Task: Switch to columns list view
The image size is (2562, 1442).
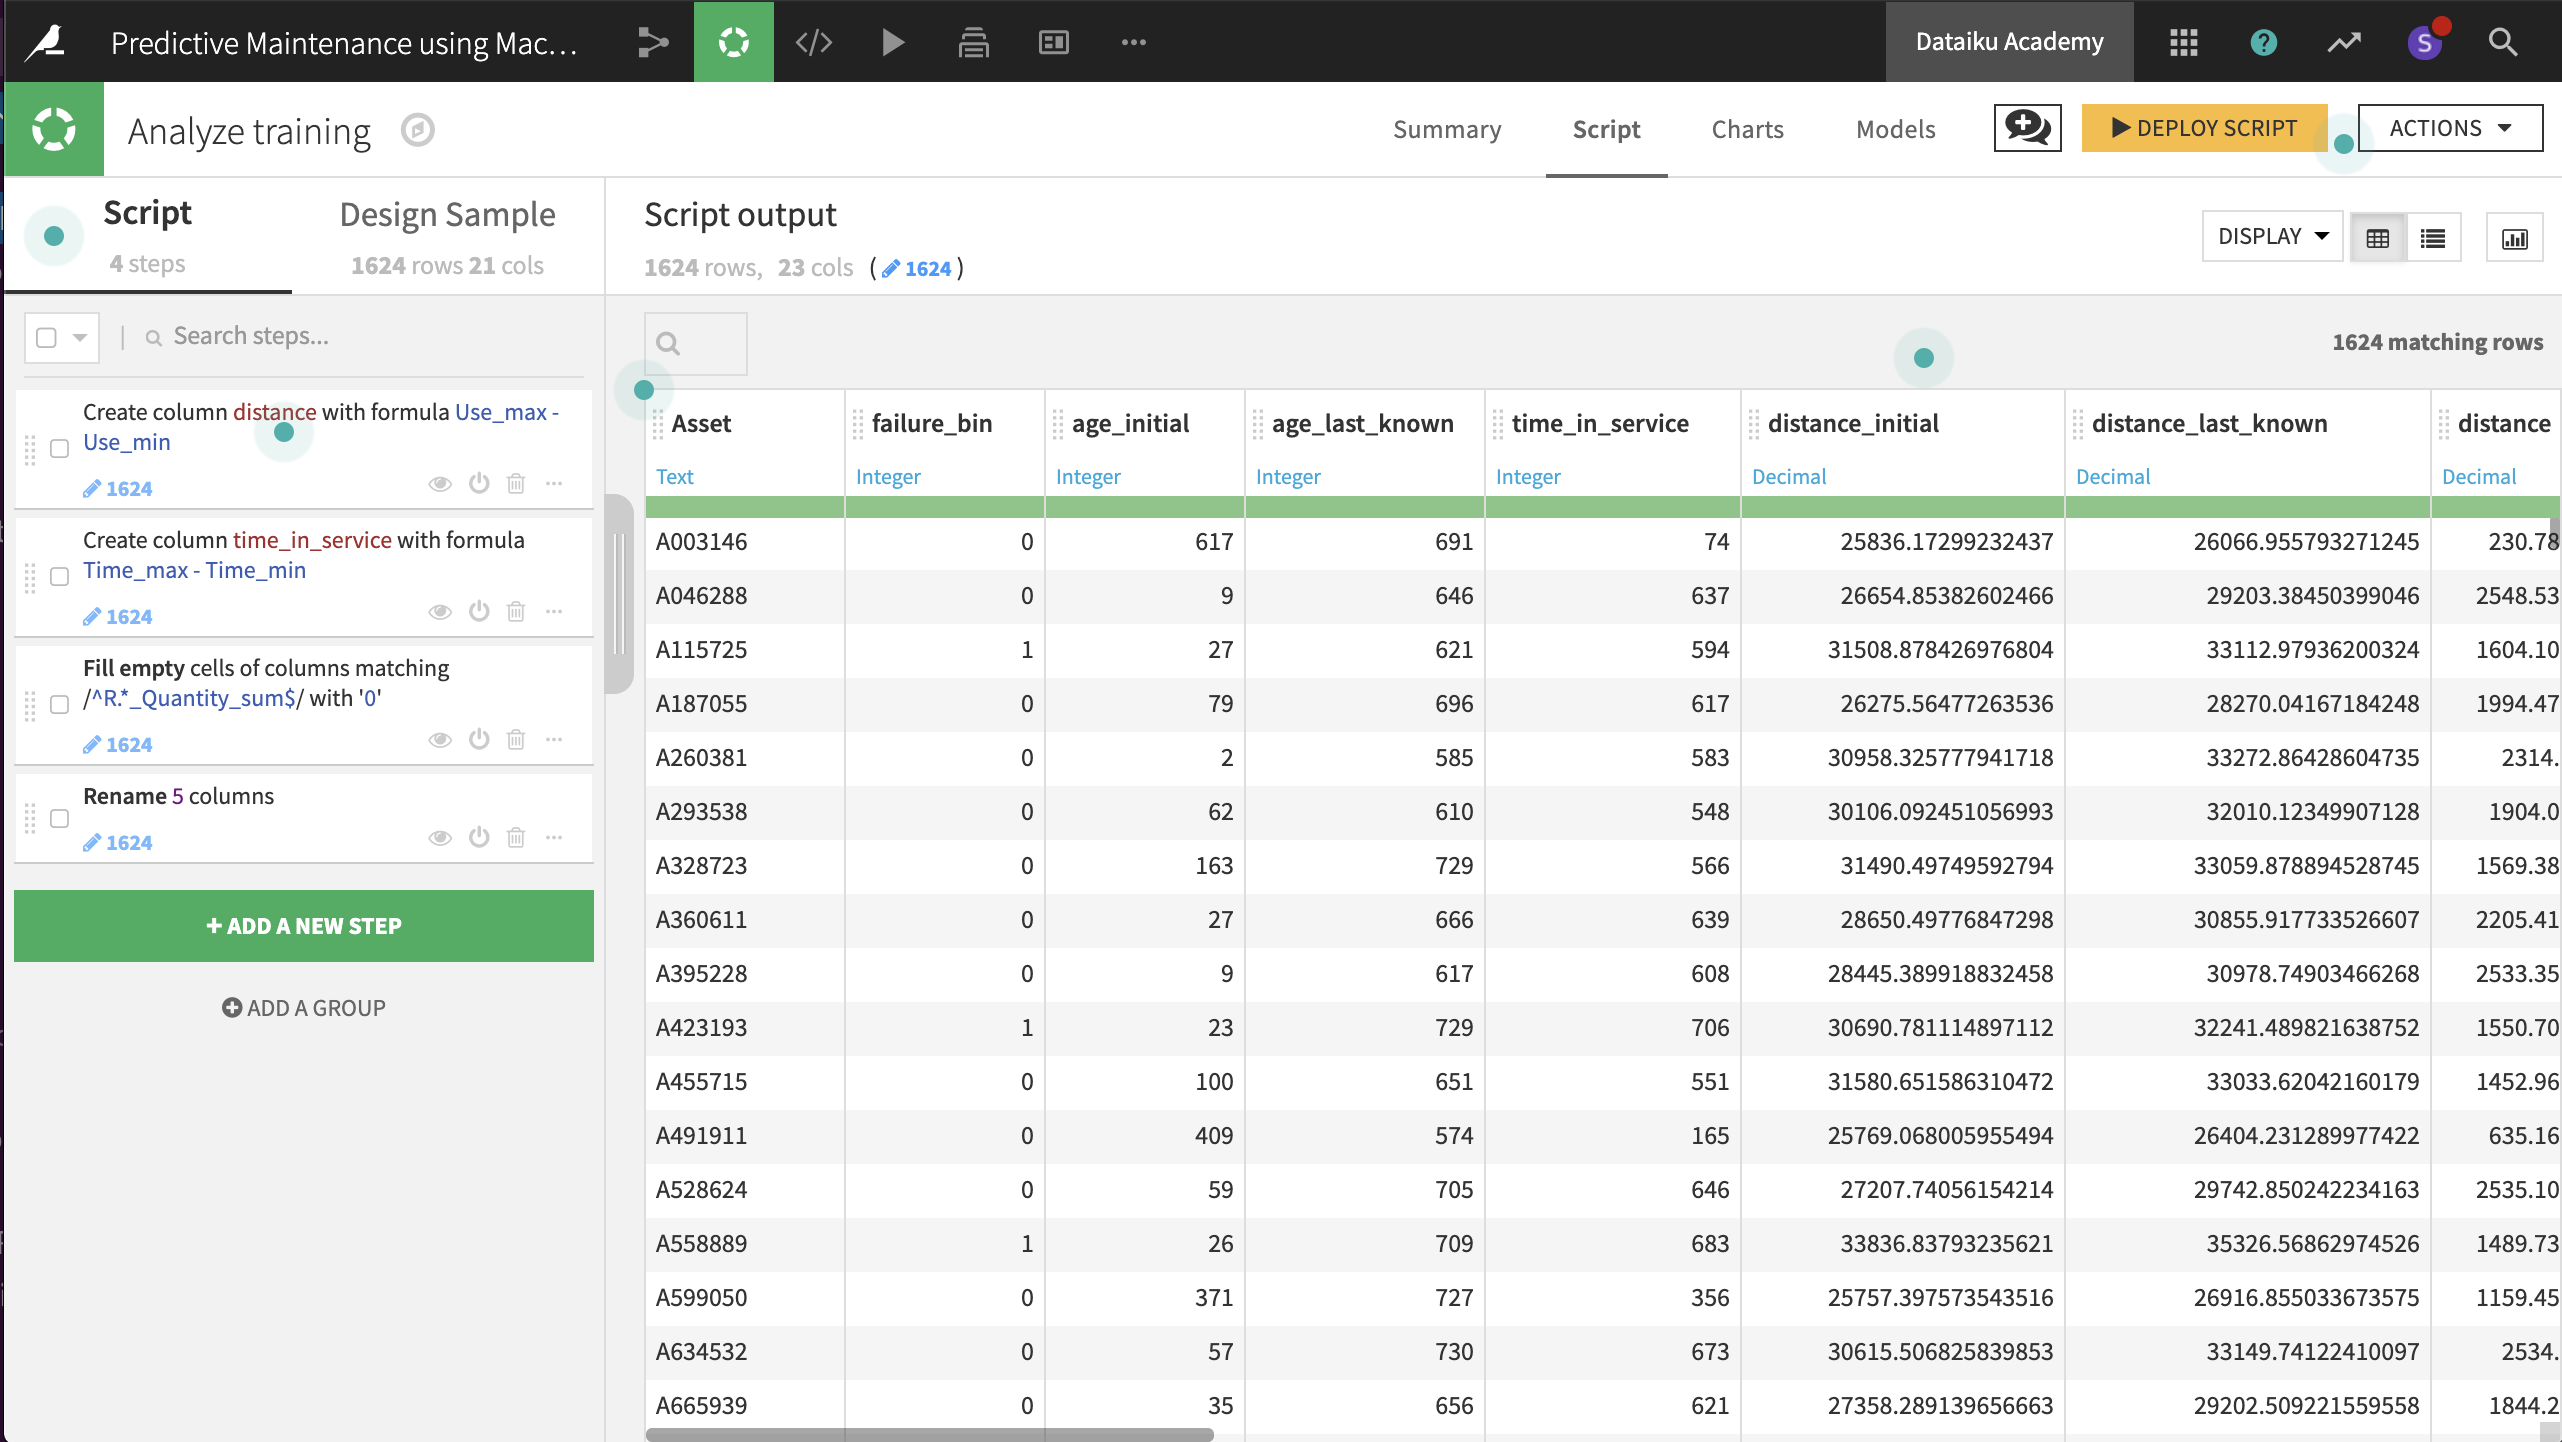Action: [x=2433, y=238]
